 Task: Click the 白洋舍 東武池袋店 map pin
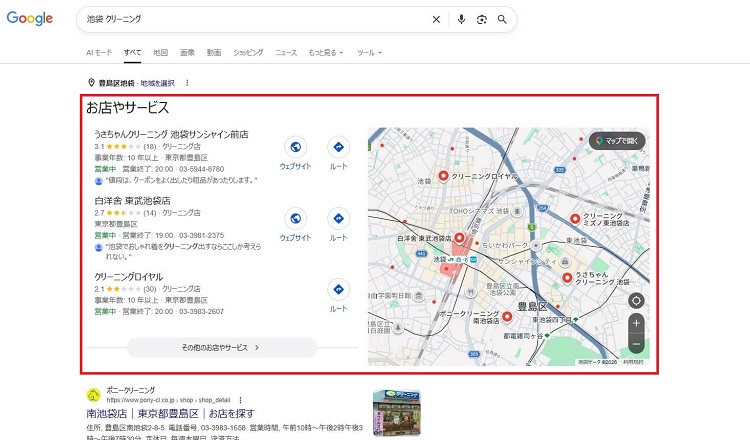(459, 237)
